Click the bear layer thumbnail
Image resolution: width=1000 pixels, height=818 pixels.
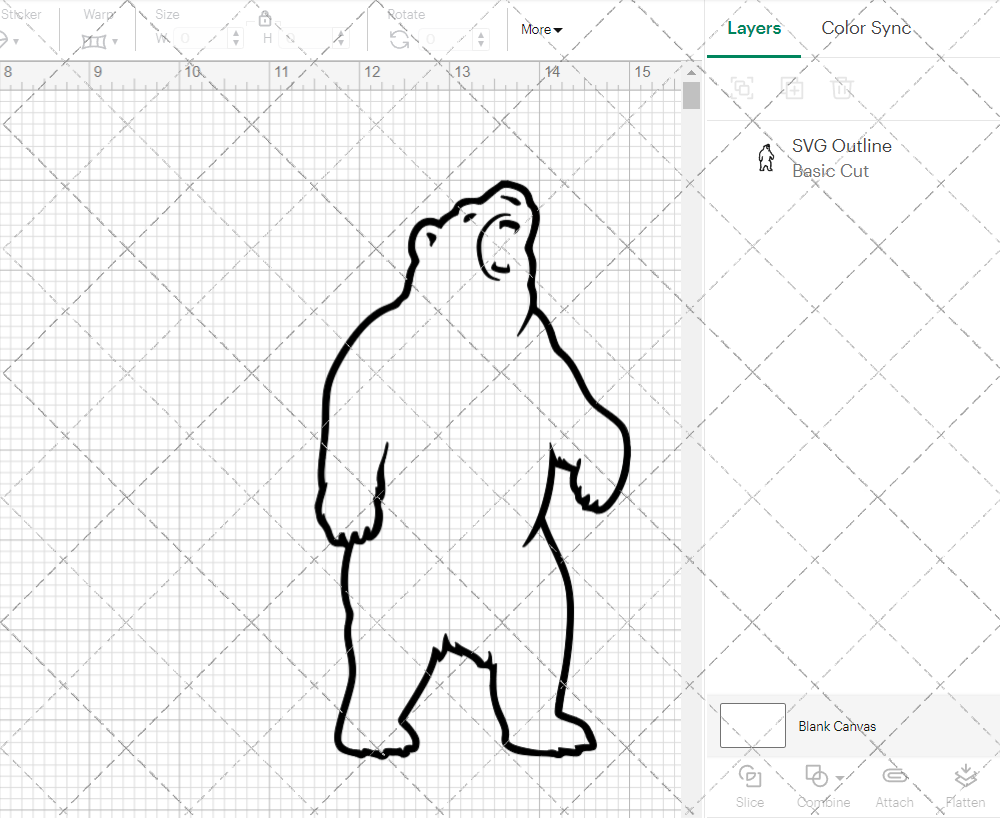(x=766, y=157)
